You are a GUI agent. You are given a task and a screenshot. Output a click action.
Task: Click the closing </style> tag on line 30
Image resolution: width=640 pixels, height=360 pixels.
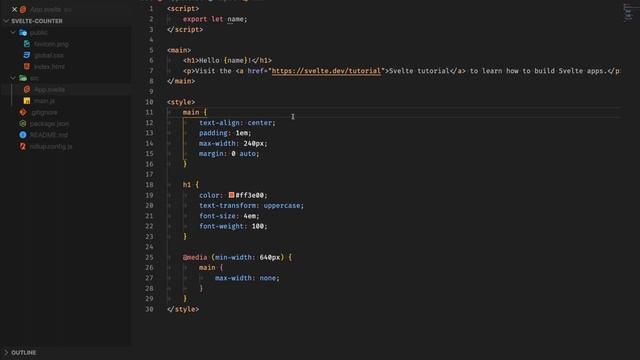point(183,309)
